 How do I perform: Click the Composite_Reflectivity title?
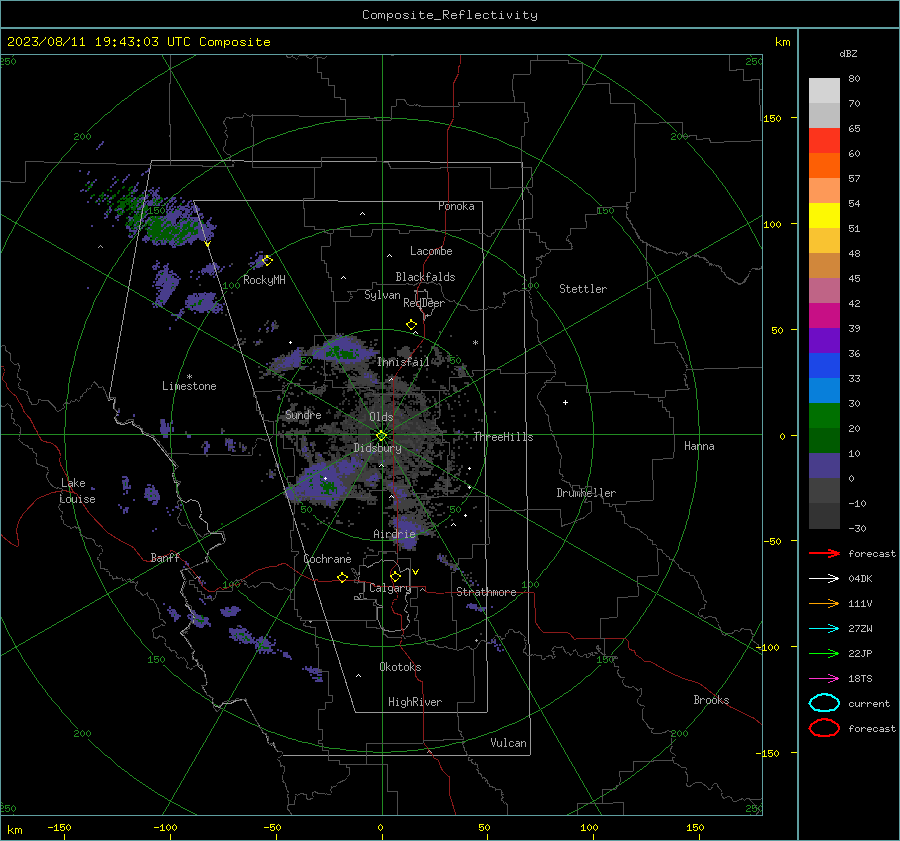[x=450, y=15]
